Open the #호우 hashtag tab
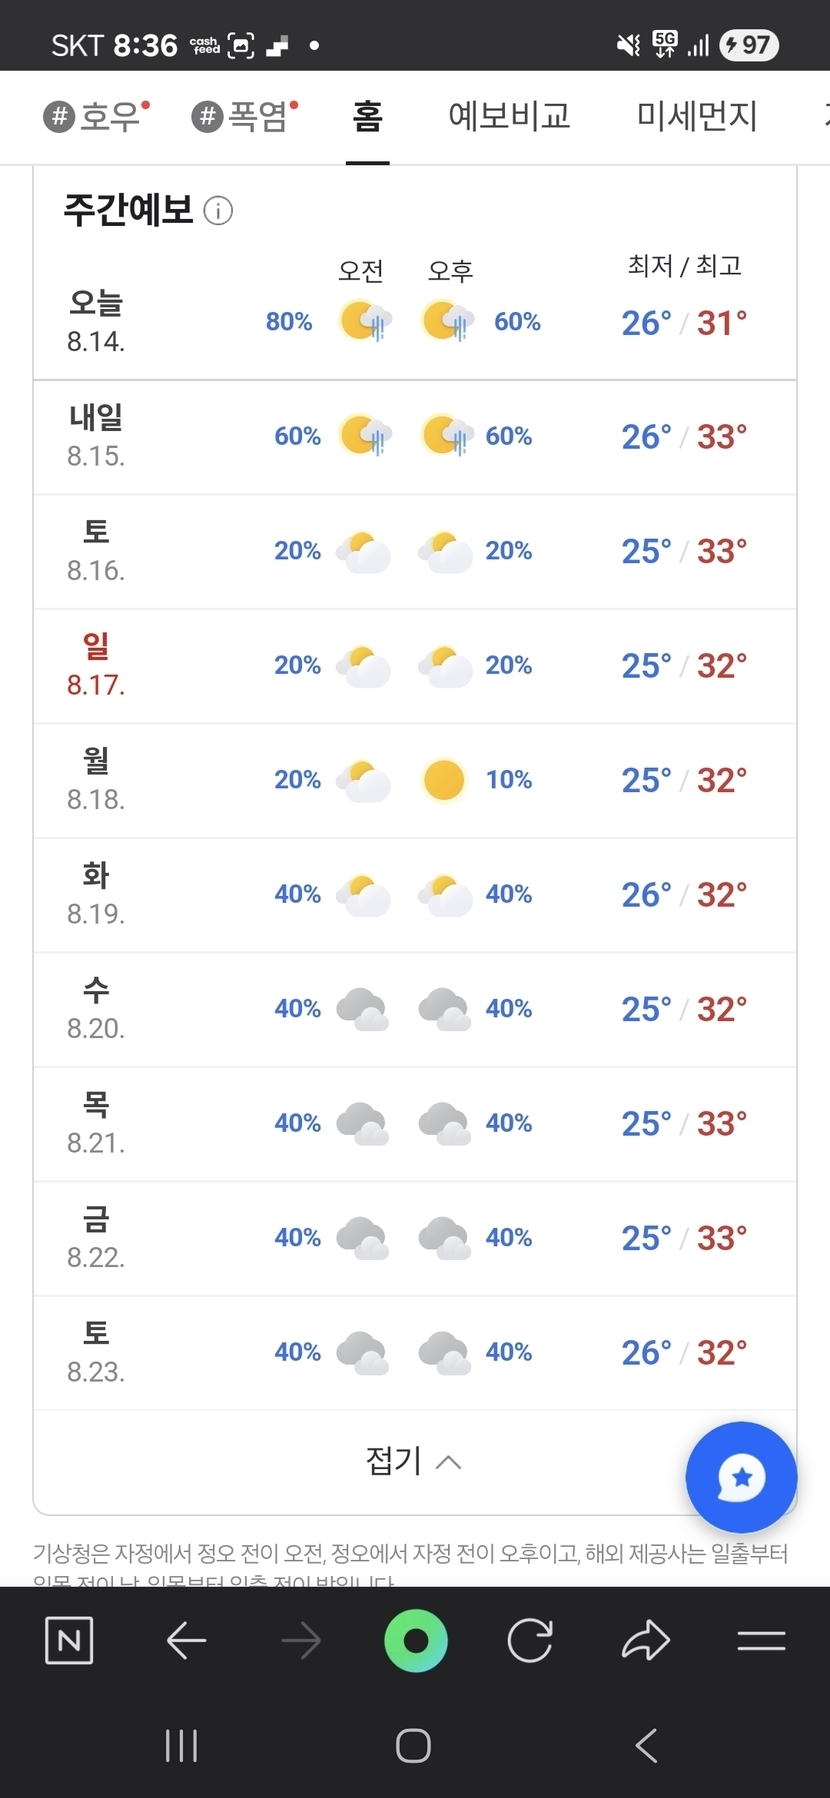Screen dimensions: 830x1798 pos(96,117)
